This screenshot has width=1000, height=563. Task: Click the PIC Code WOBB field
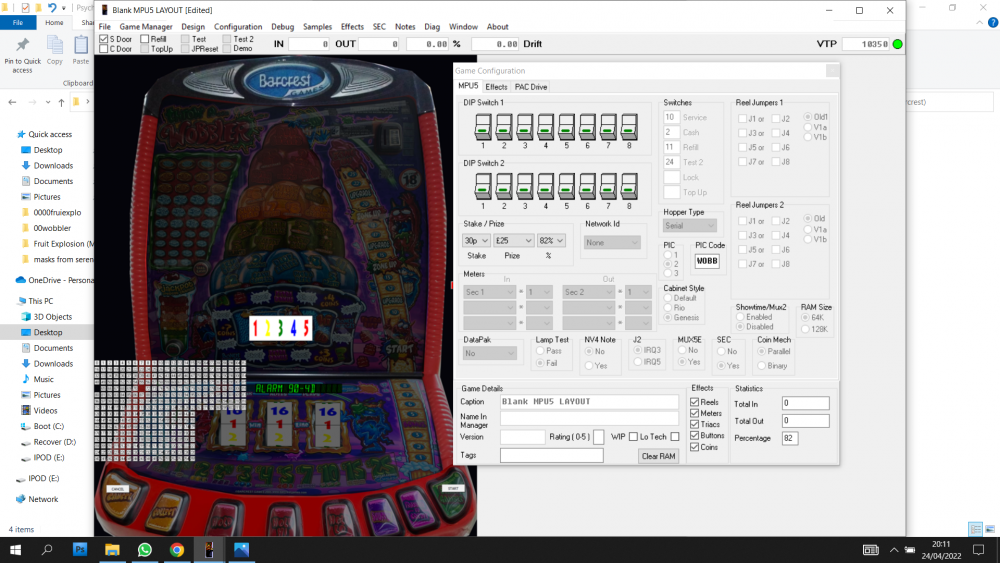coord(707,261)
